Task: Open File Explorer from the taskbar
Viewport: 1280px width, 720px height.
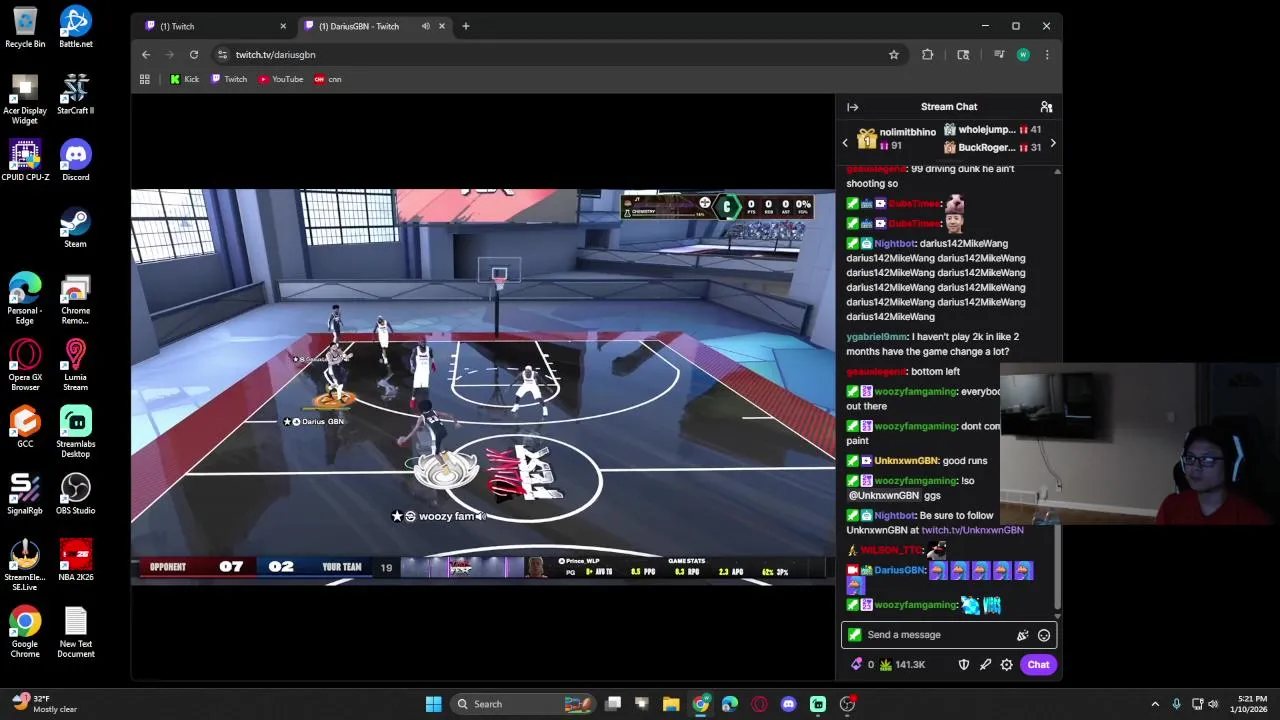Action: click(671, 704)
